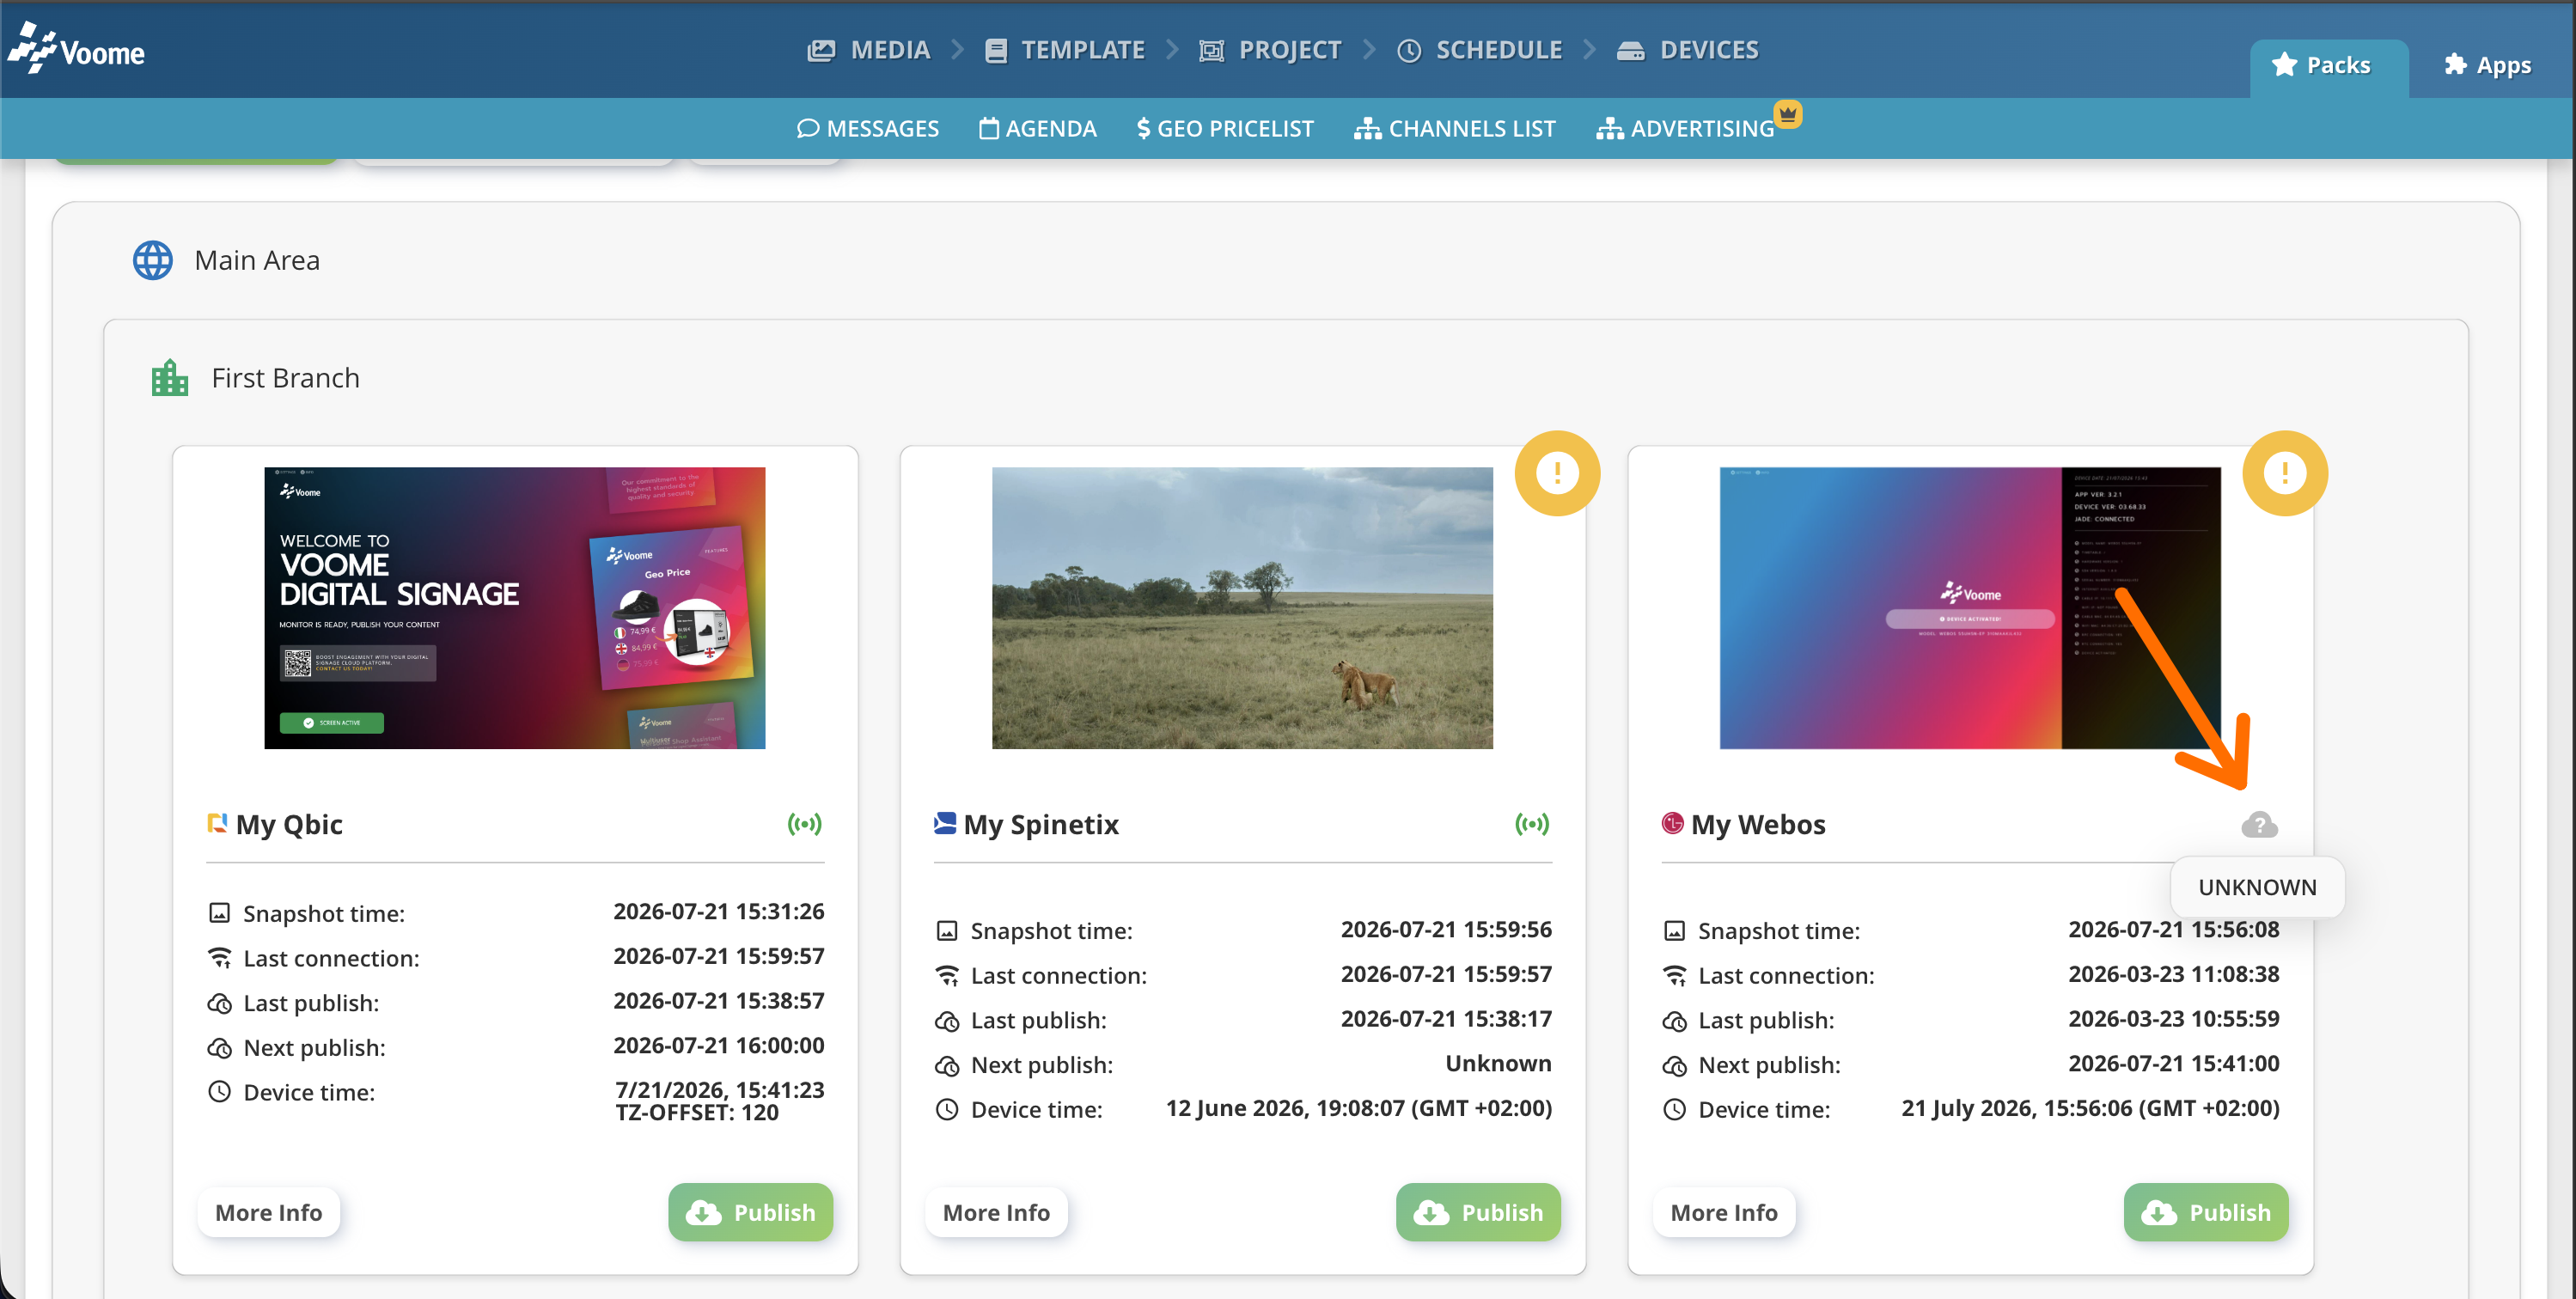Click the Voome logo
The width and height of the screenshot is (2576, 1299).
pyautogui.click(x=77, y=50)
